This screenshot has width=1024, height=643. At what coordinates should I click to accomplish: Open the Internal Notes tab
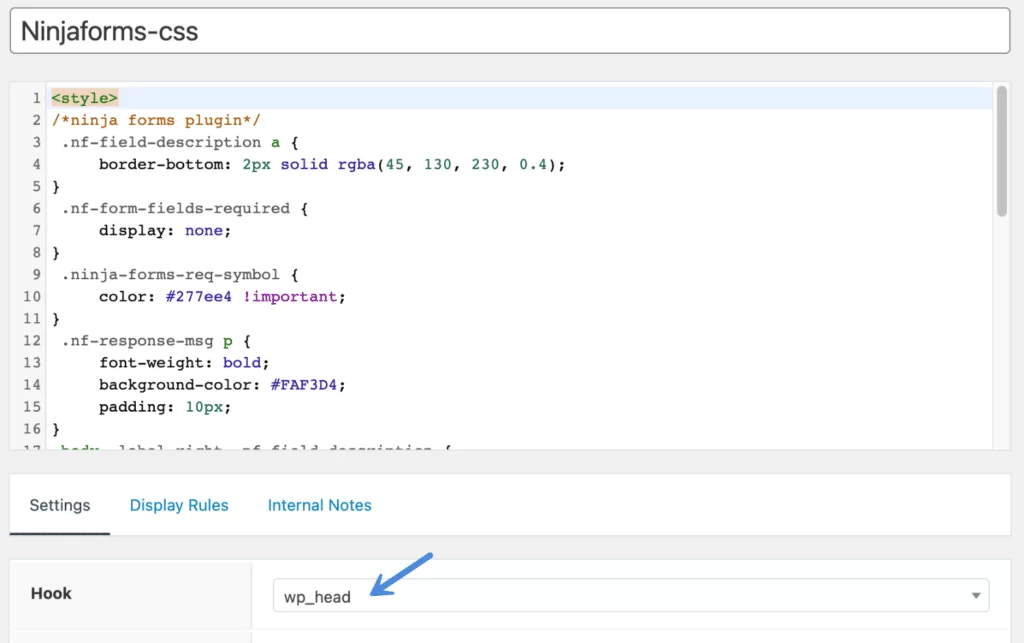point(319,505)
